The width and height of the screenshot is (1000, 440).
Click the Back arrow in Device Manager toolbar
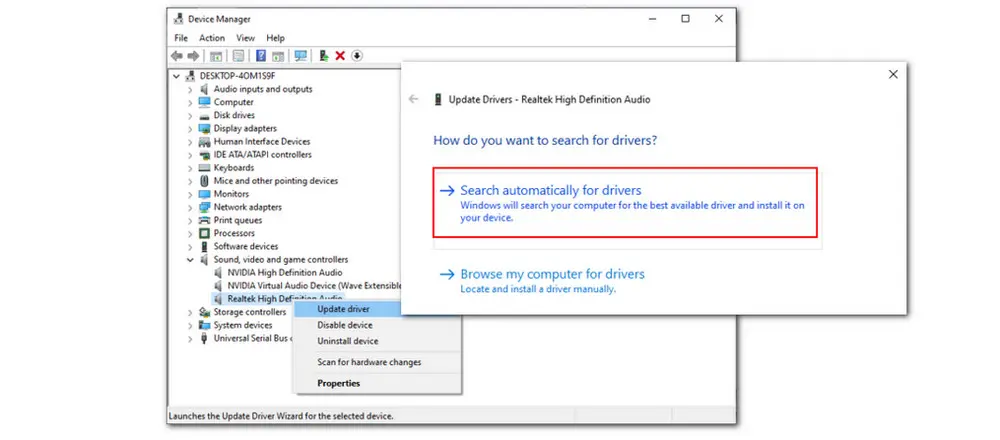pyautogui.click(x=177, y=56)
